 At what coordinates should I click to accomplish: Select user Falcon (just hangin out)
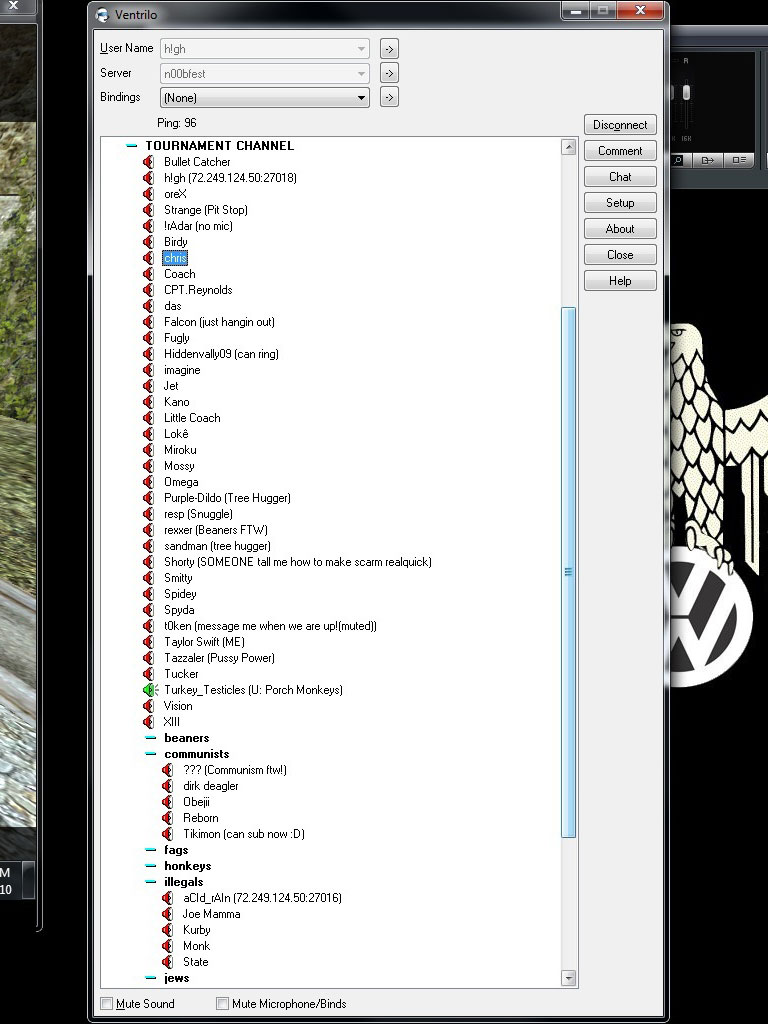[219, 322]
